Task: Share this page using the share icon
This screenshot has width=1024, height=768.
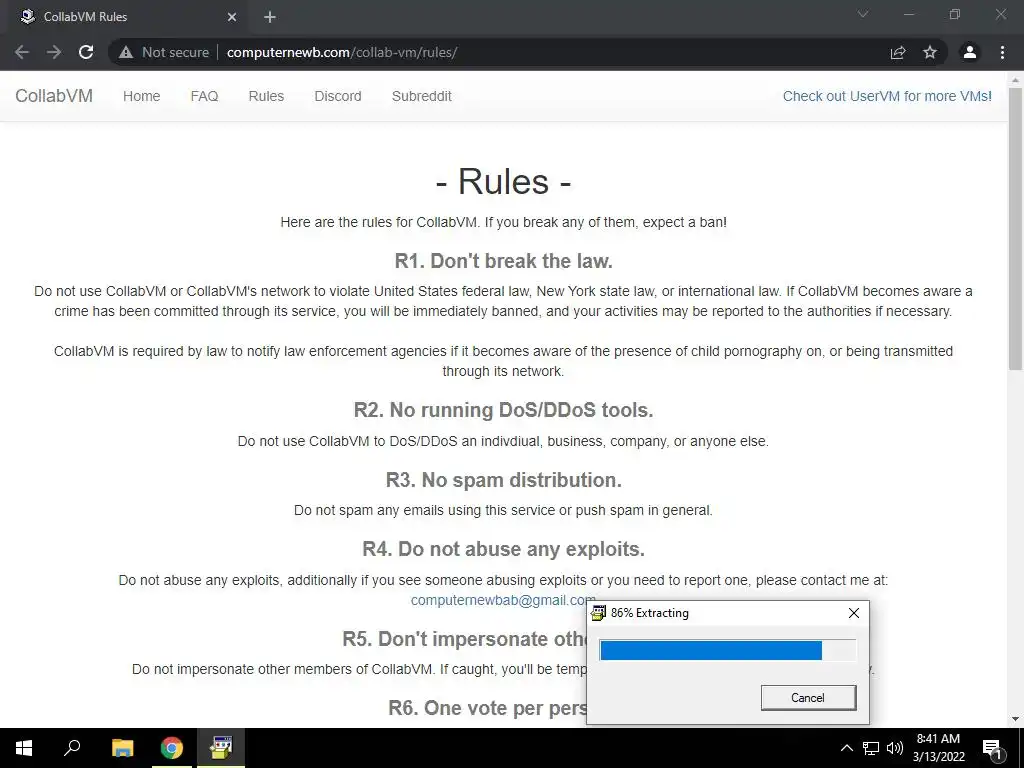Action: click(x=898, y=52)
